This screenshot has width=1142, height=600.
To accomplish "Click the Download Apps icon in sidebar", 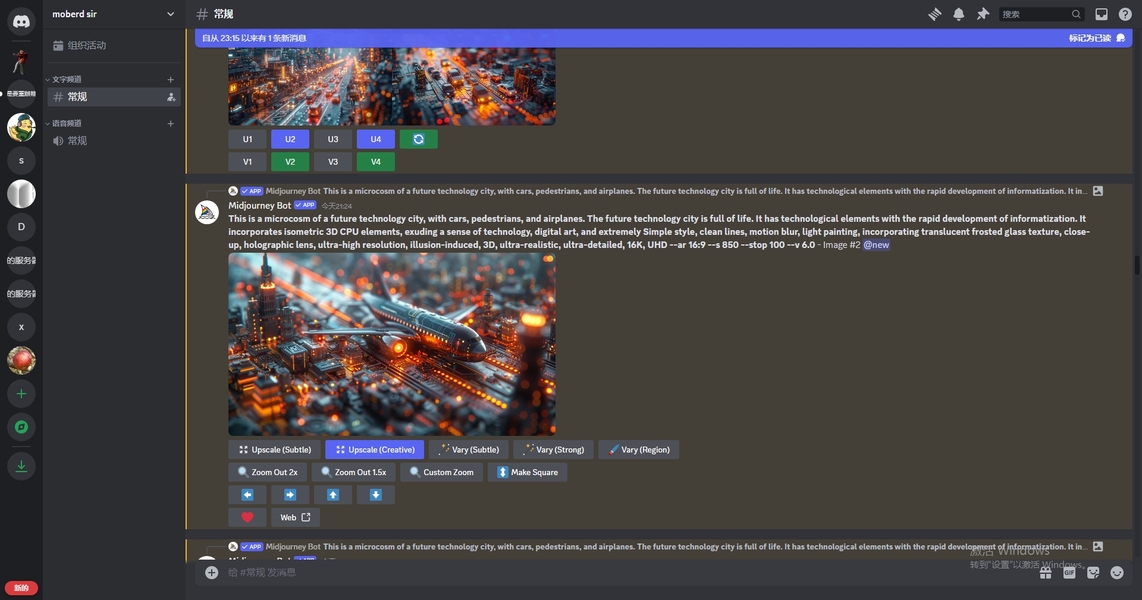I will pyautogui.click(x=21, y=466).
